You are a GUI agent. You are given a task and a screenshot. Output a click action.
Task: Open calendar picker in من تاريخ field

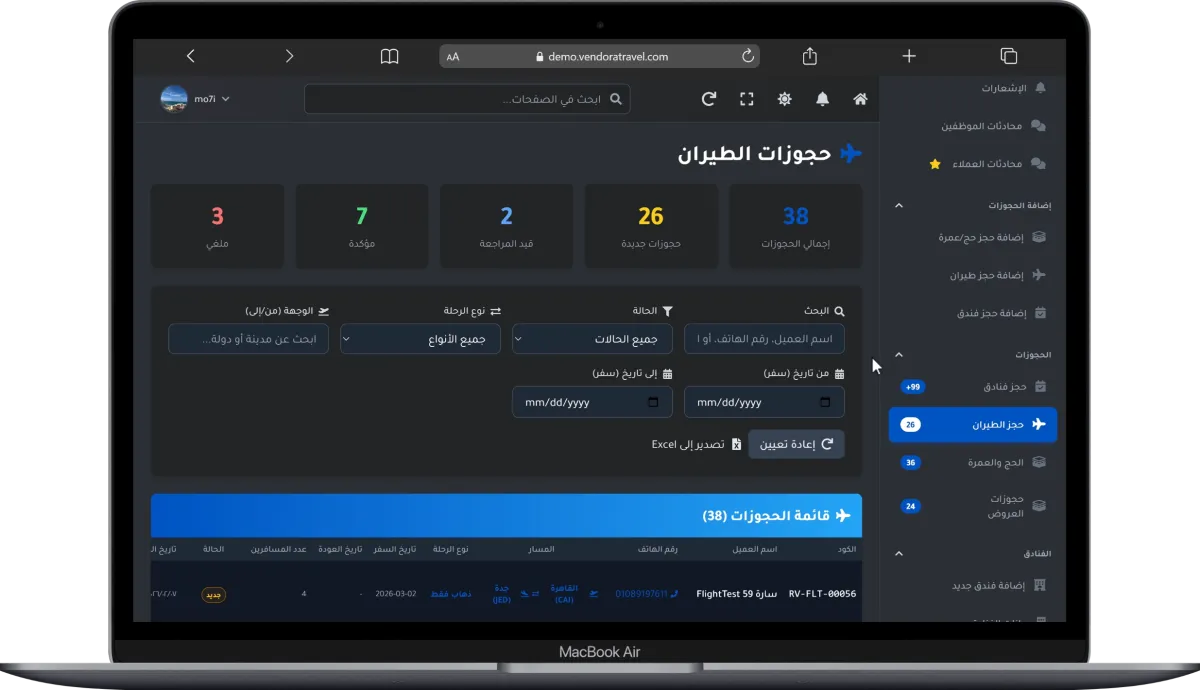coord(825,402)
